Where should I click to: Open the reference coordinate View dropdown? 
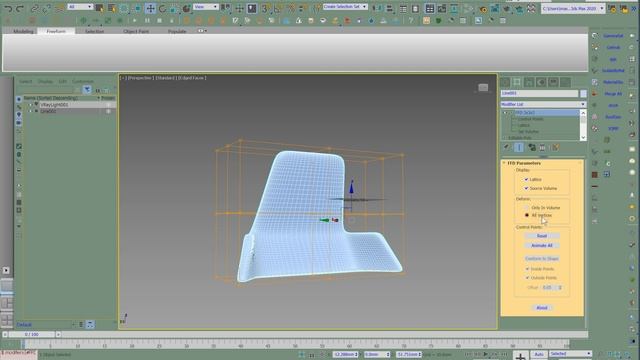pos(206,7)
